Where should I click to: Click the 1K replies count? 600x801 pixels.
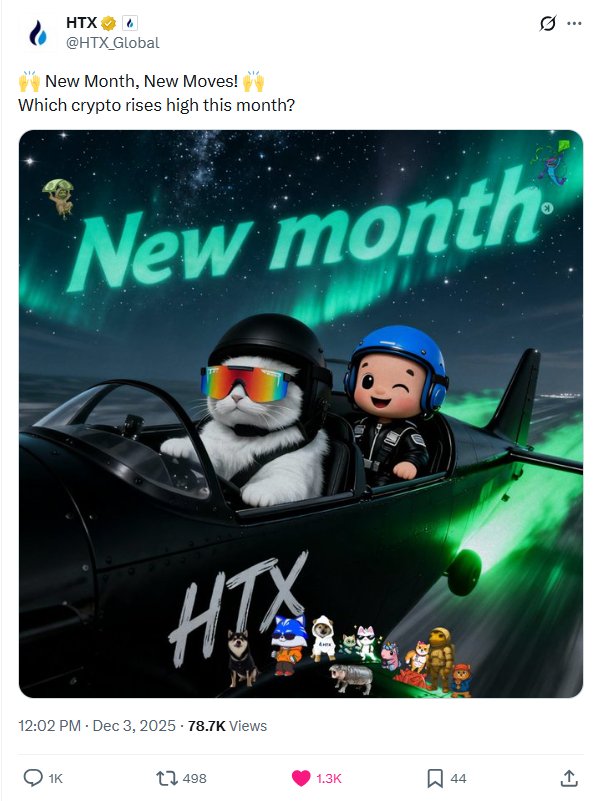(56, 779)
